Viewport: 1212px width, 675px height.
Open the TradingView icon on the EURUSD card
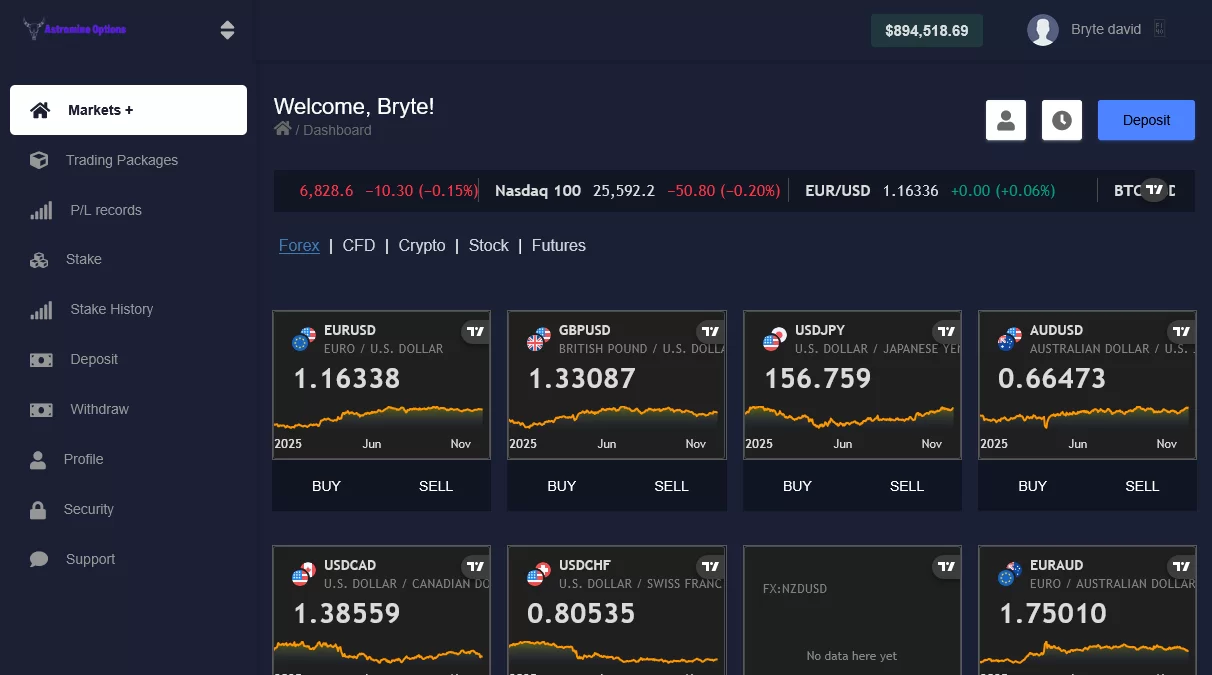(475, 331)
